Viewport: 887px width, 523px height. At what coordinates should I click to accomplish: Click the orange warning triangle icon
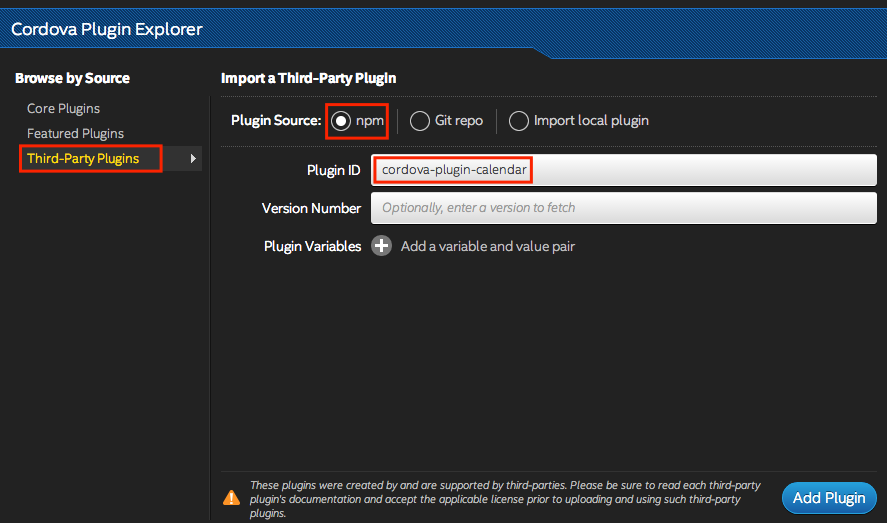click(231, 498)
